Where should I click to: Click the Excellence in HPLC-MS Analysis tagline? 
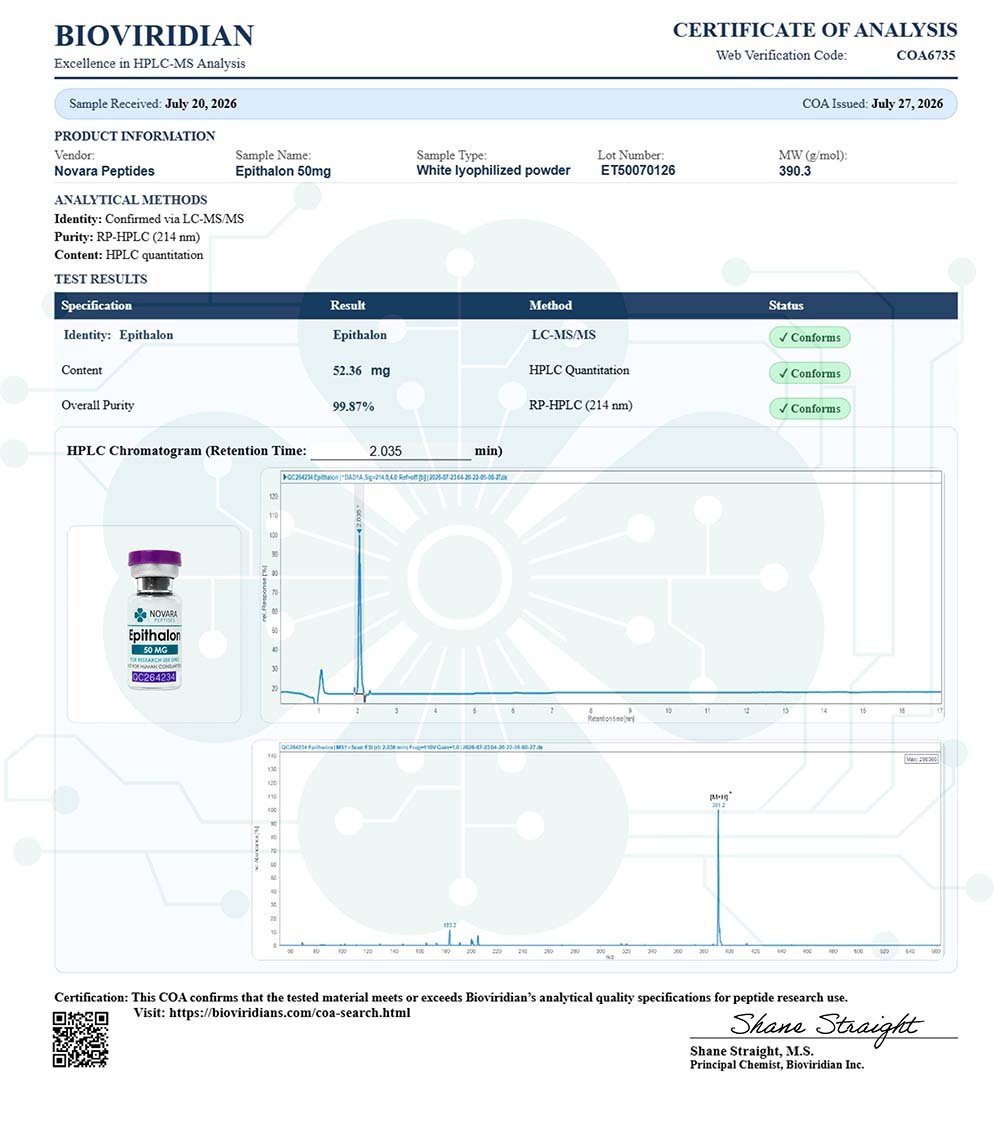[x=149, y=63]
